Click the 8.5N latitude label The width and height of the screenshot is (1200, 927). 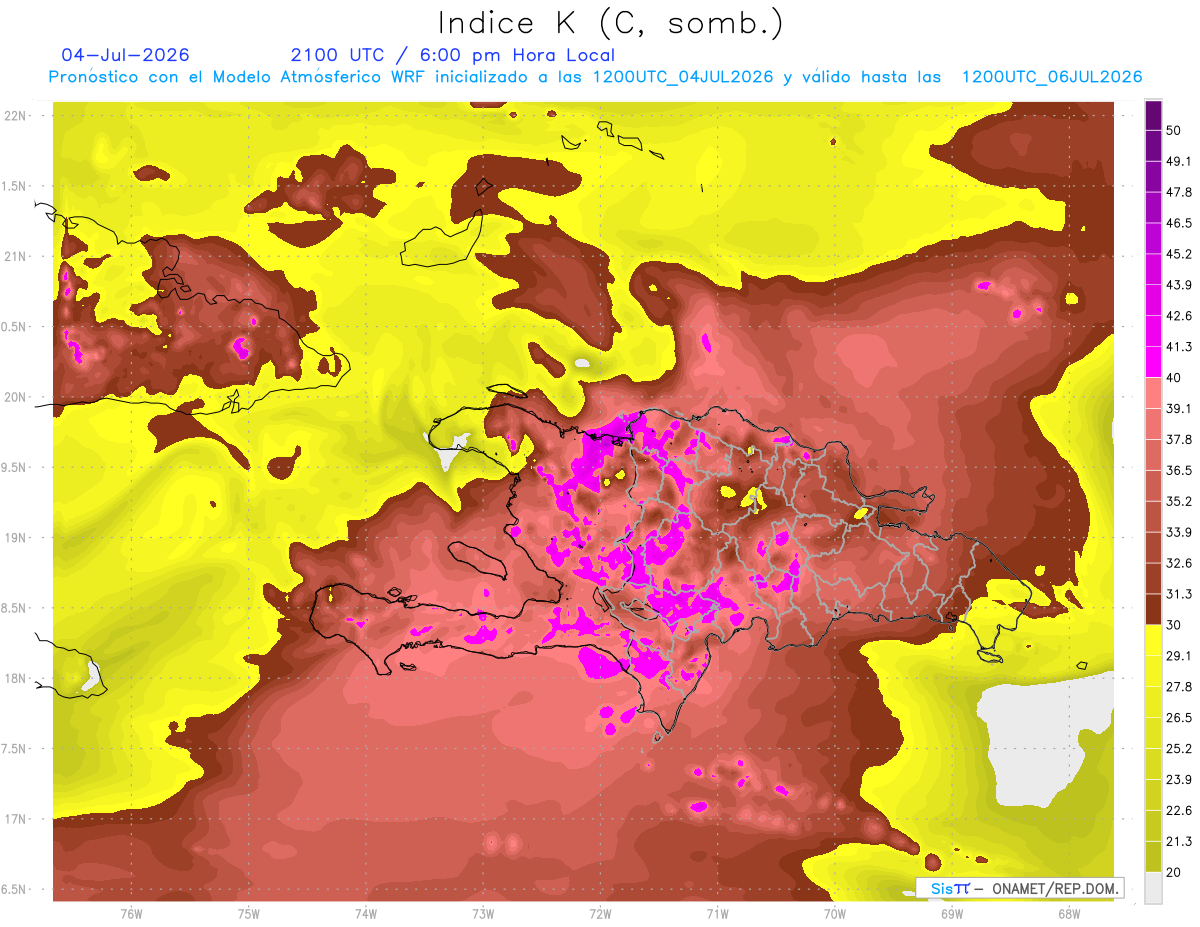14,608
